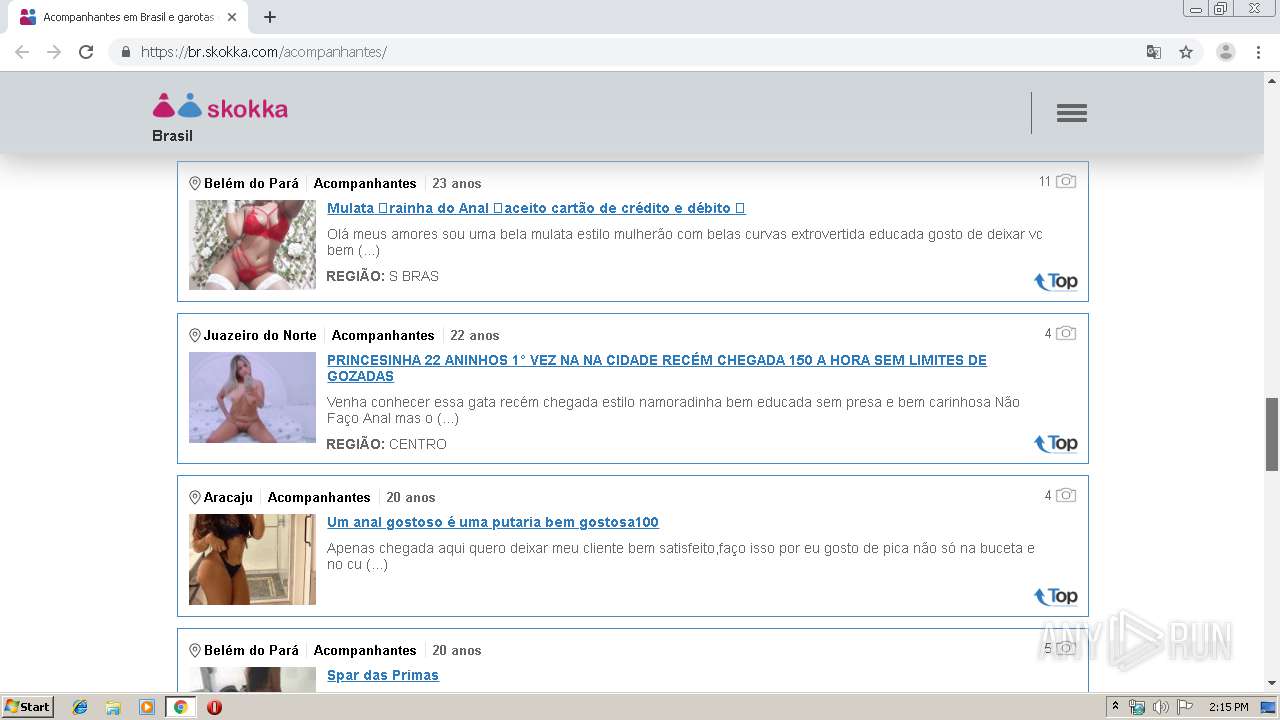Image resolution: width=1280 pixels, height=720 pixels.
Task: Click Juazeiro do Norte city label
Action: 260,335
